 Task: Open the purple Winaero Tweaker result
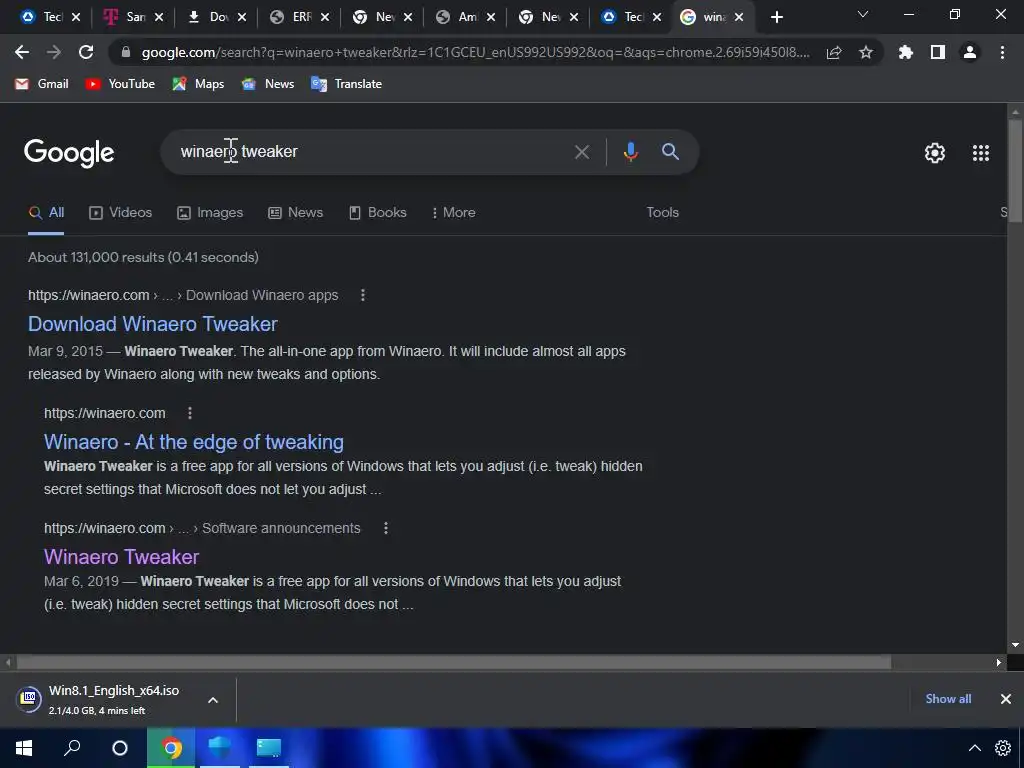click(x=121, y=557)
